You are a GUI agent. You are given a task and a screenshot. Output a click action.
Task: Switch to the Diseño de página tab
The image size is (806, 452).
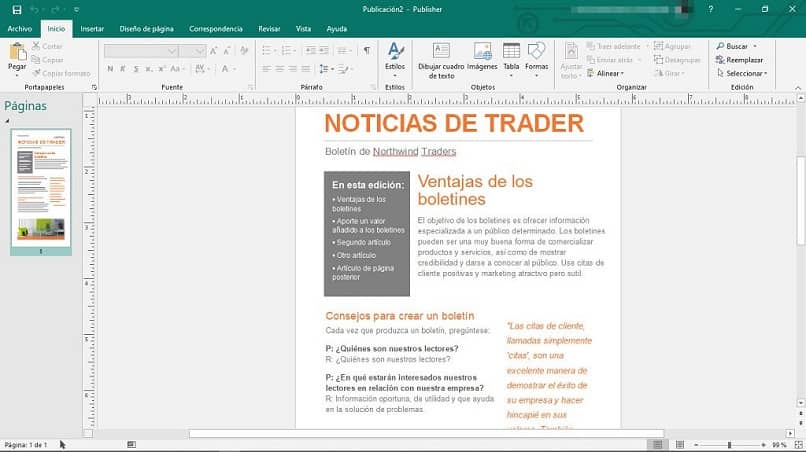[146, 29]
